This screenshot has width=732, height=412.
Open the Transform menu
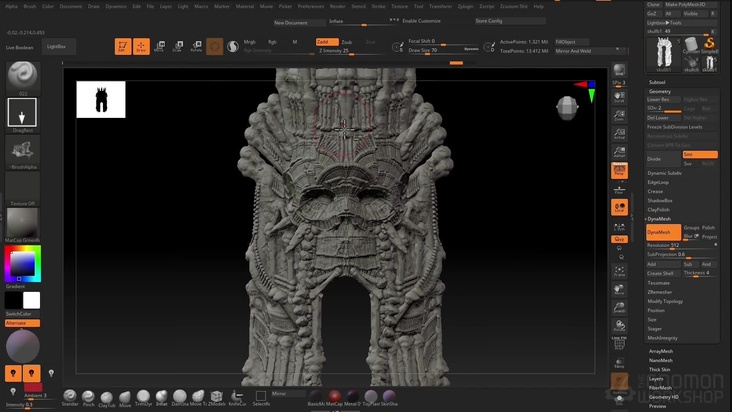[x=440, y=7]
